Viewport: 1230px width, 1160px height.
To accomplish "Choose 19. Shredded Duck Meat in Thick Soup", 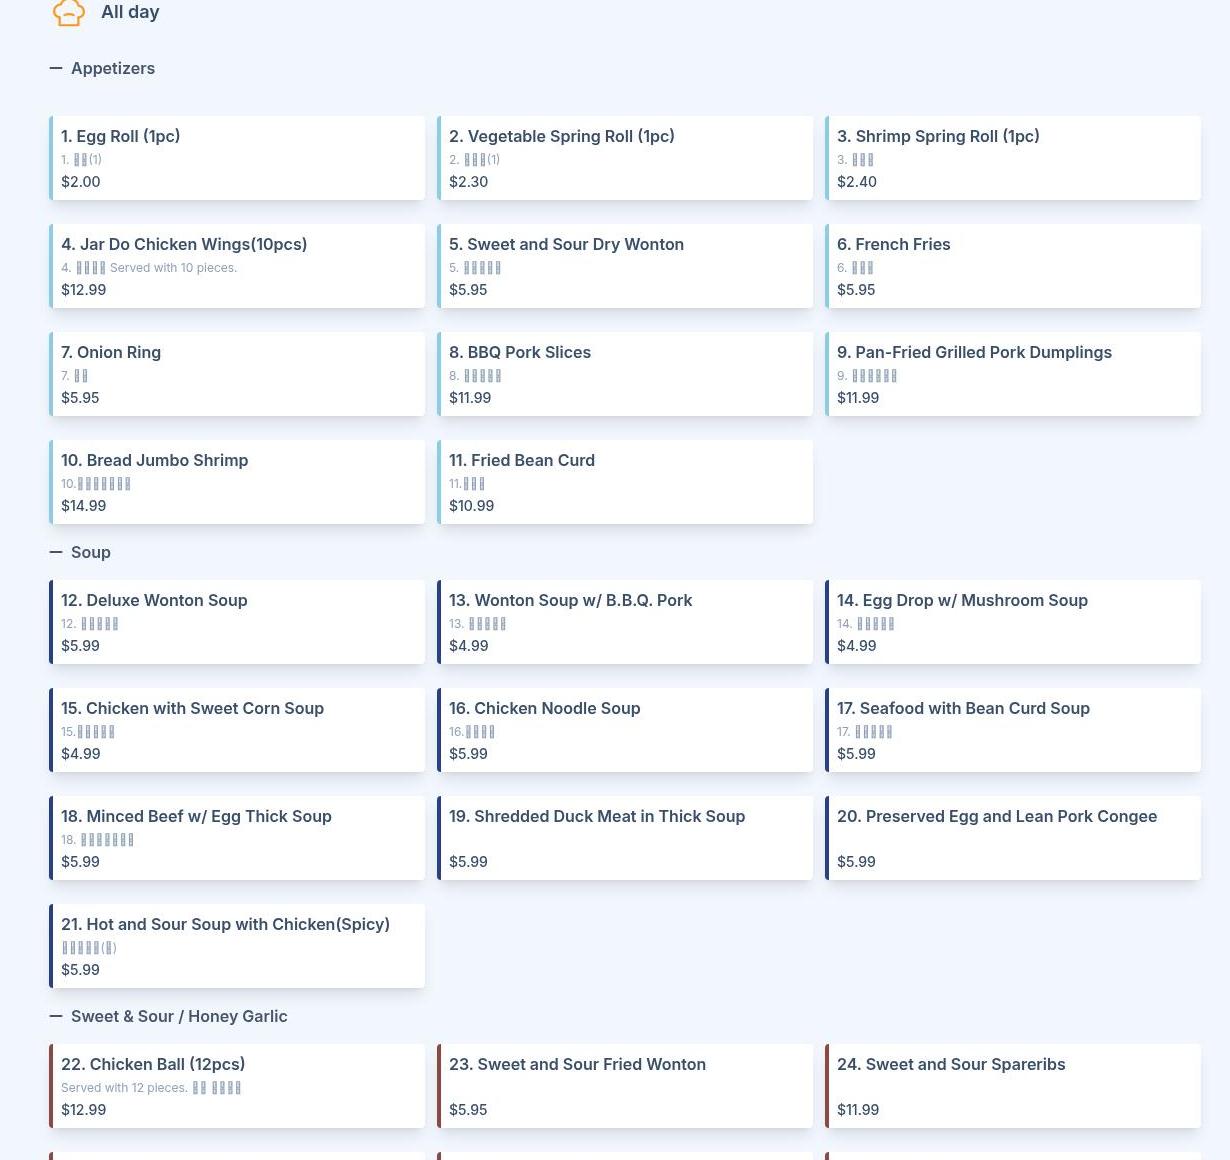I will click(x=625, y=838).
